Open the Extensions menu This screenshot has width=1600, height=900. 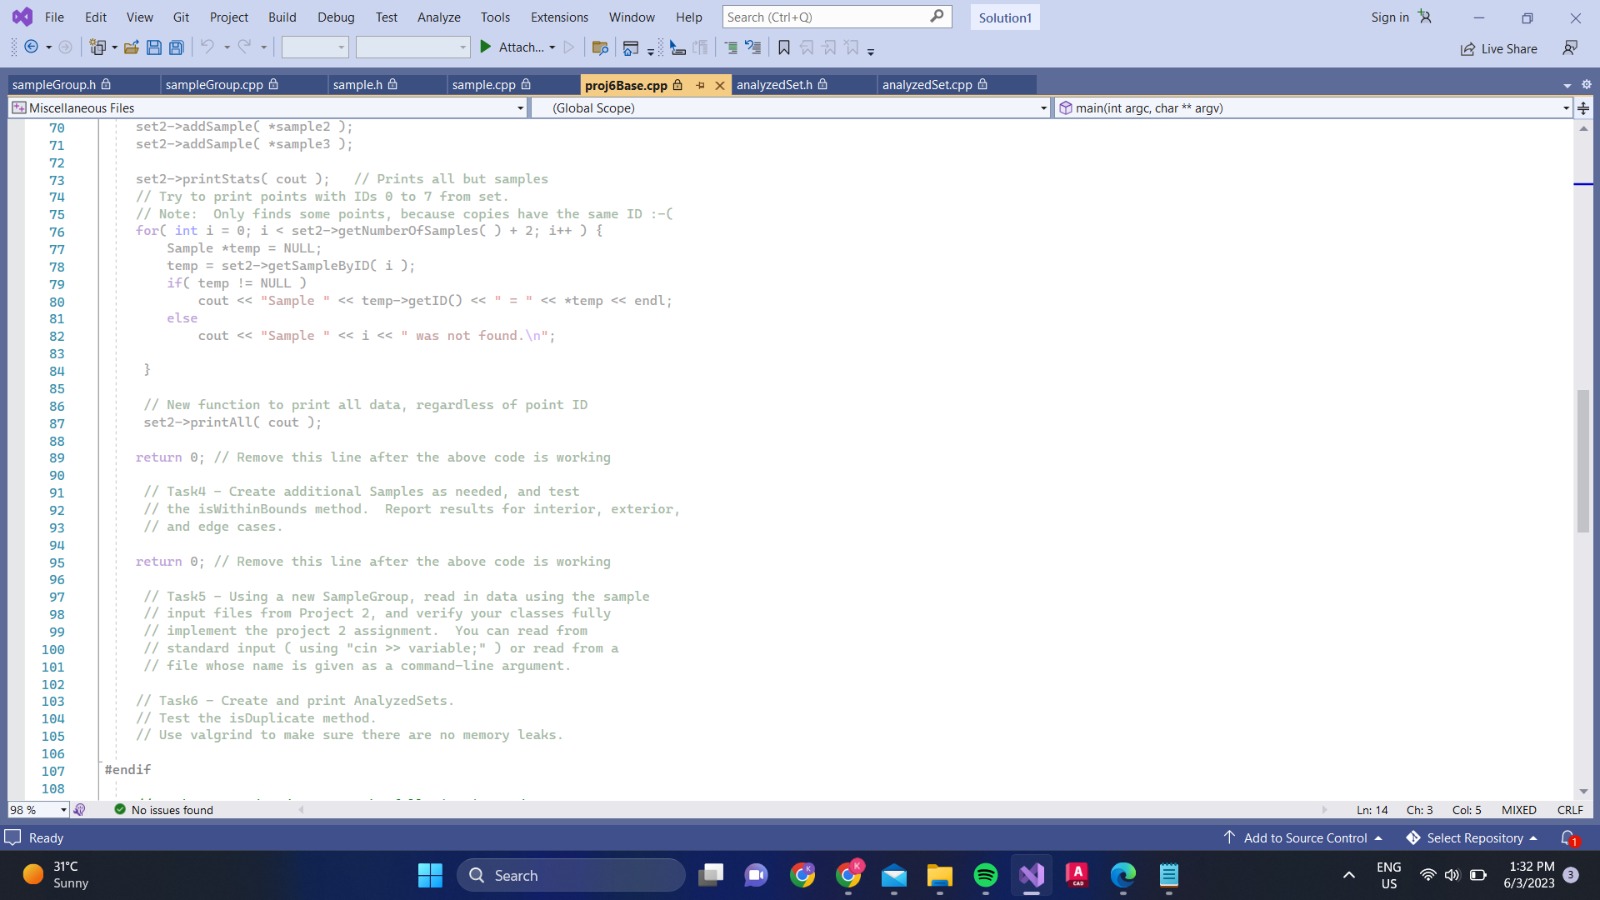point(559,17)
